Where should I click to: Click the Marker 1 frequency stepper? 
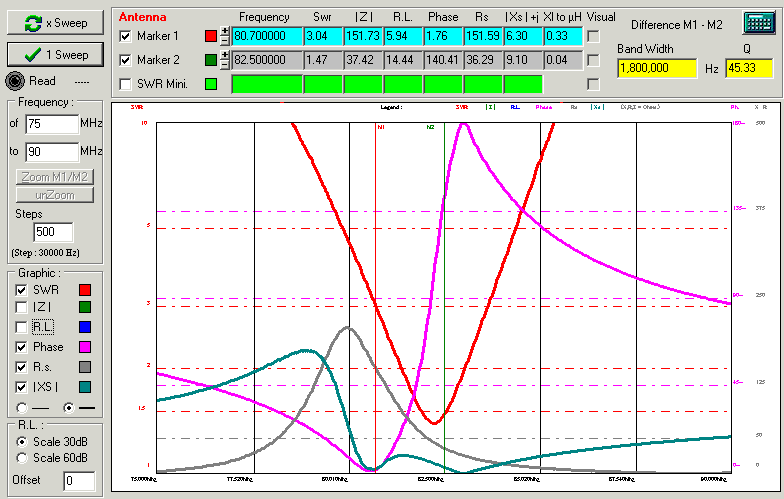pos(225,37)
